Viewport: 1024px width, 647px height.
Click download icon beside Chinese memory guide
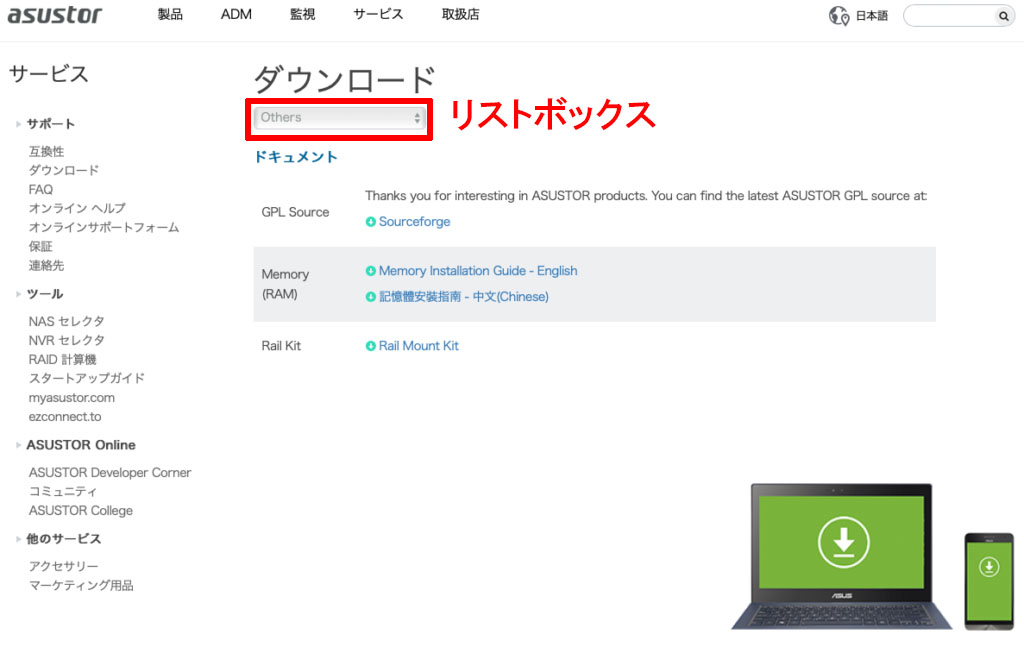371,297
